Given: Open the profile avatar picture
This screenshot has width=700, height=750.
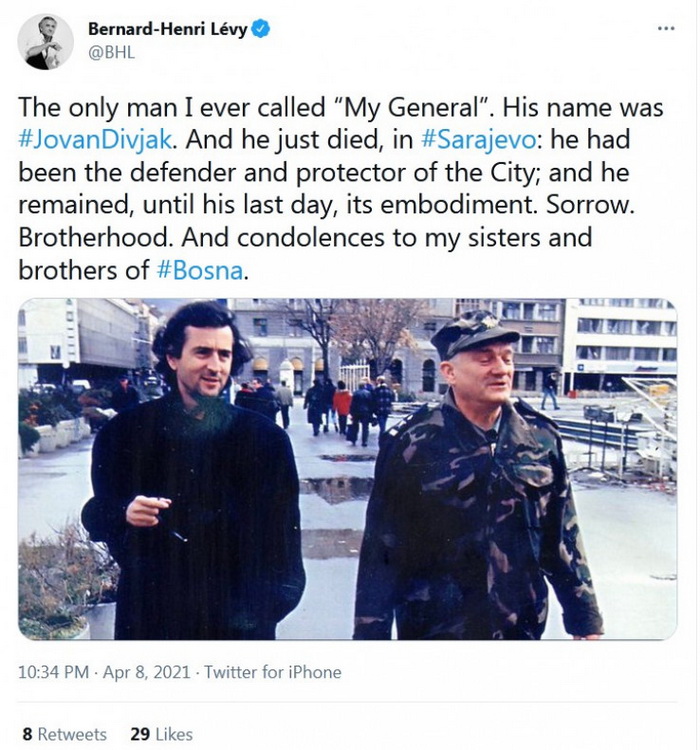Looking at the screenshot, I should tap(46, 42).
